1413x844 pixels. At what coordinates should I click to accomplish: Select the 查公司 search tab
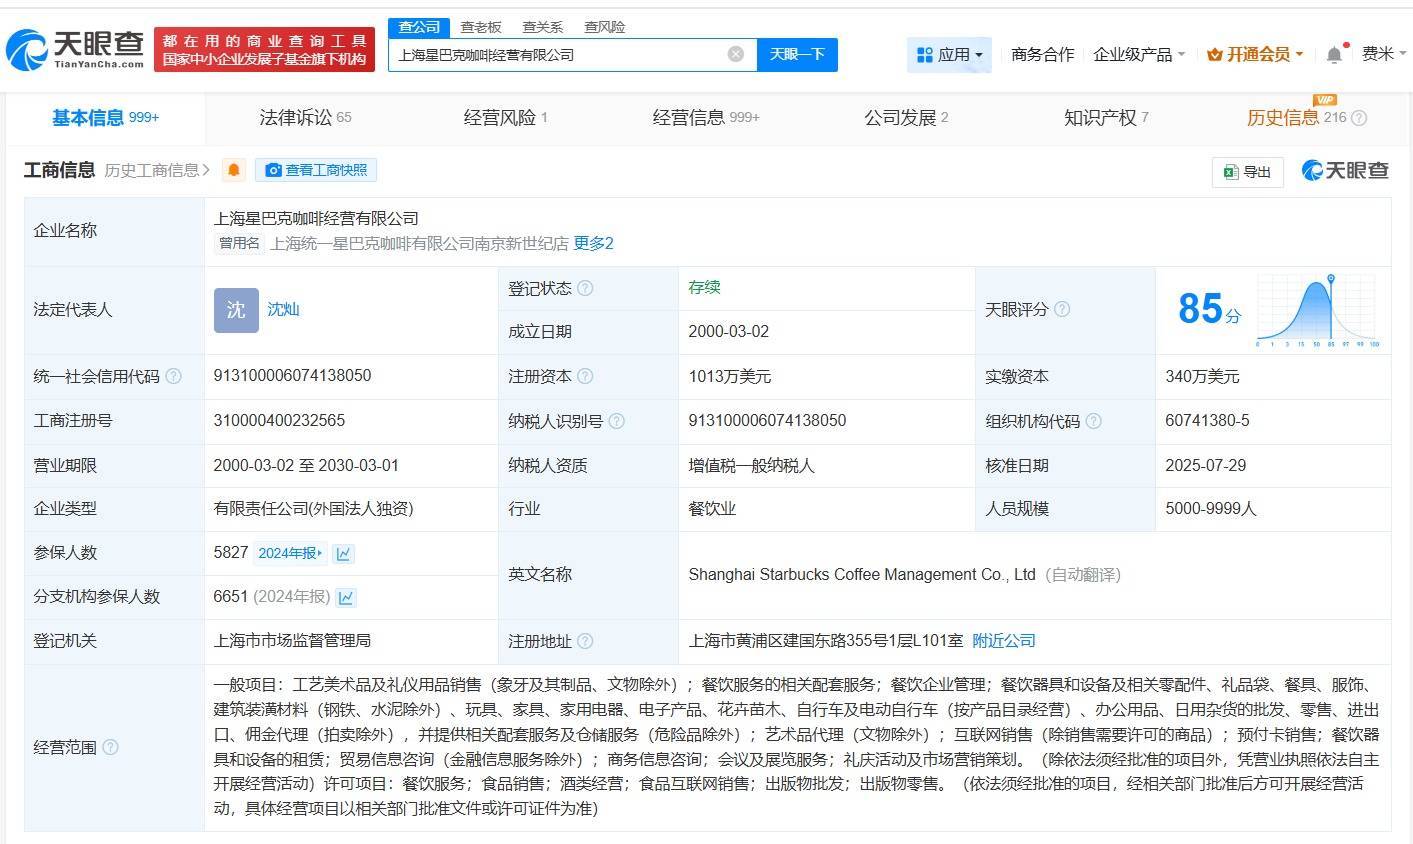419,27
